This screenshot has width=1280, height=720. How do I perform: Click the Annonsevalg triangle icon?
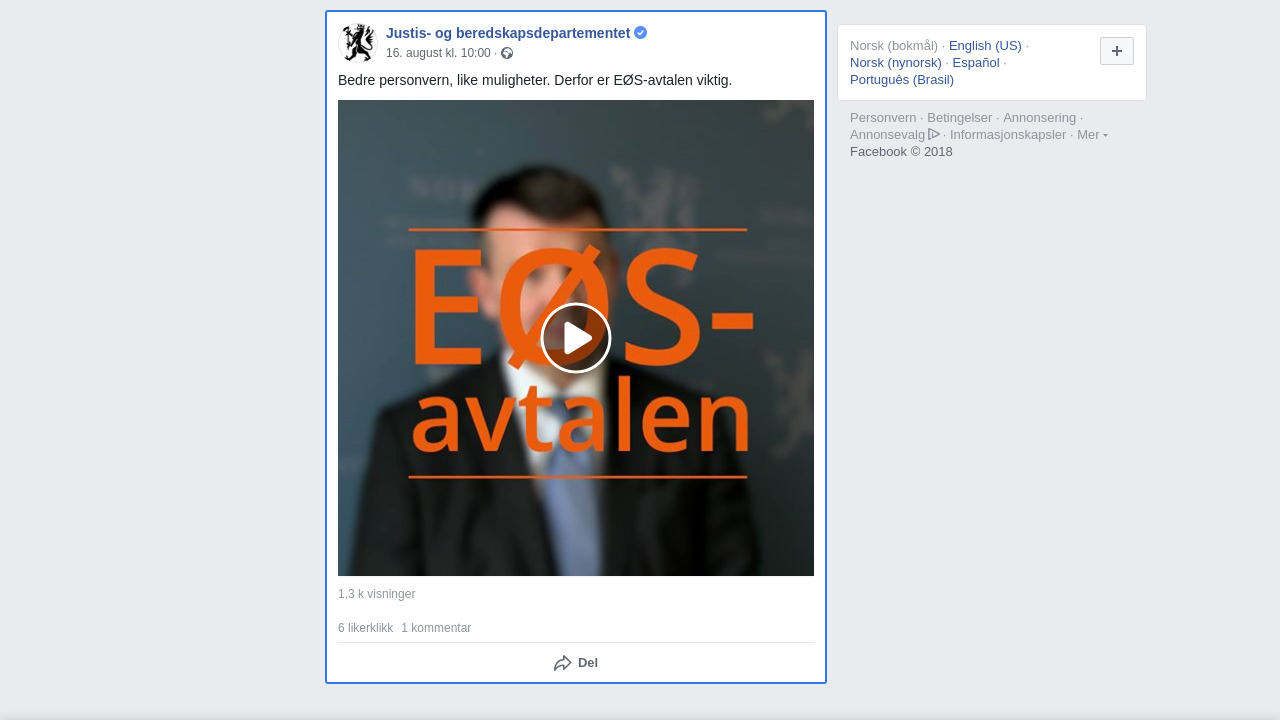pyautogui.click(x=934, y=134)
